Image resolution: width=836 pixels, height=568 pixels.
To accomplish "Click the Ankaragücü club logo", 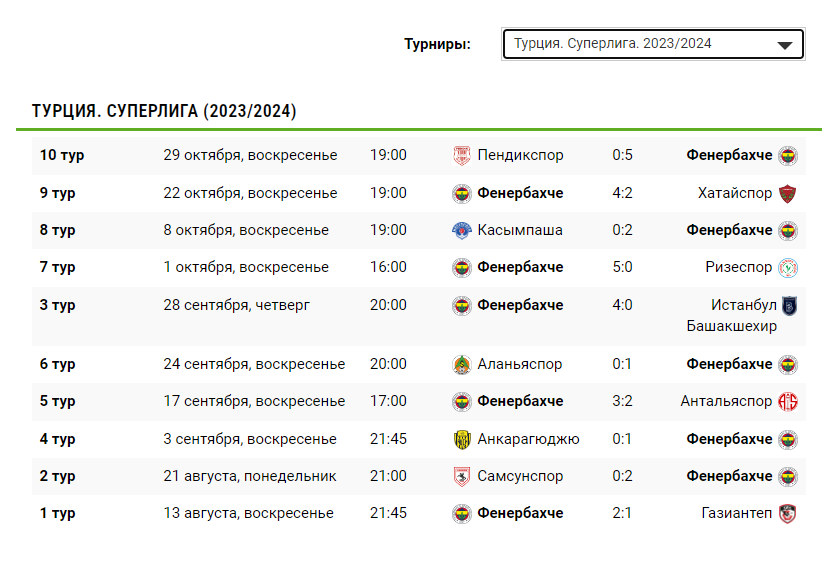I will click(461, 439).
